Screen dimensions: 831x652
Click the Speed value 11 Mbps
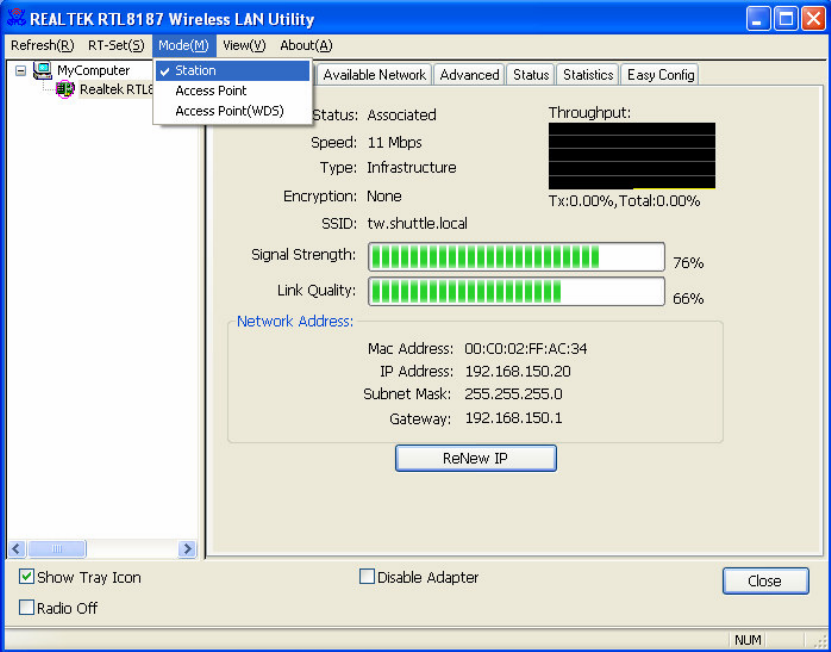coord(394,143)
